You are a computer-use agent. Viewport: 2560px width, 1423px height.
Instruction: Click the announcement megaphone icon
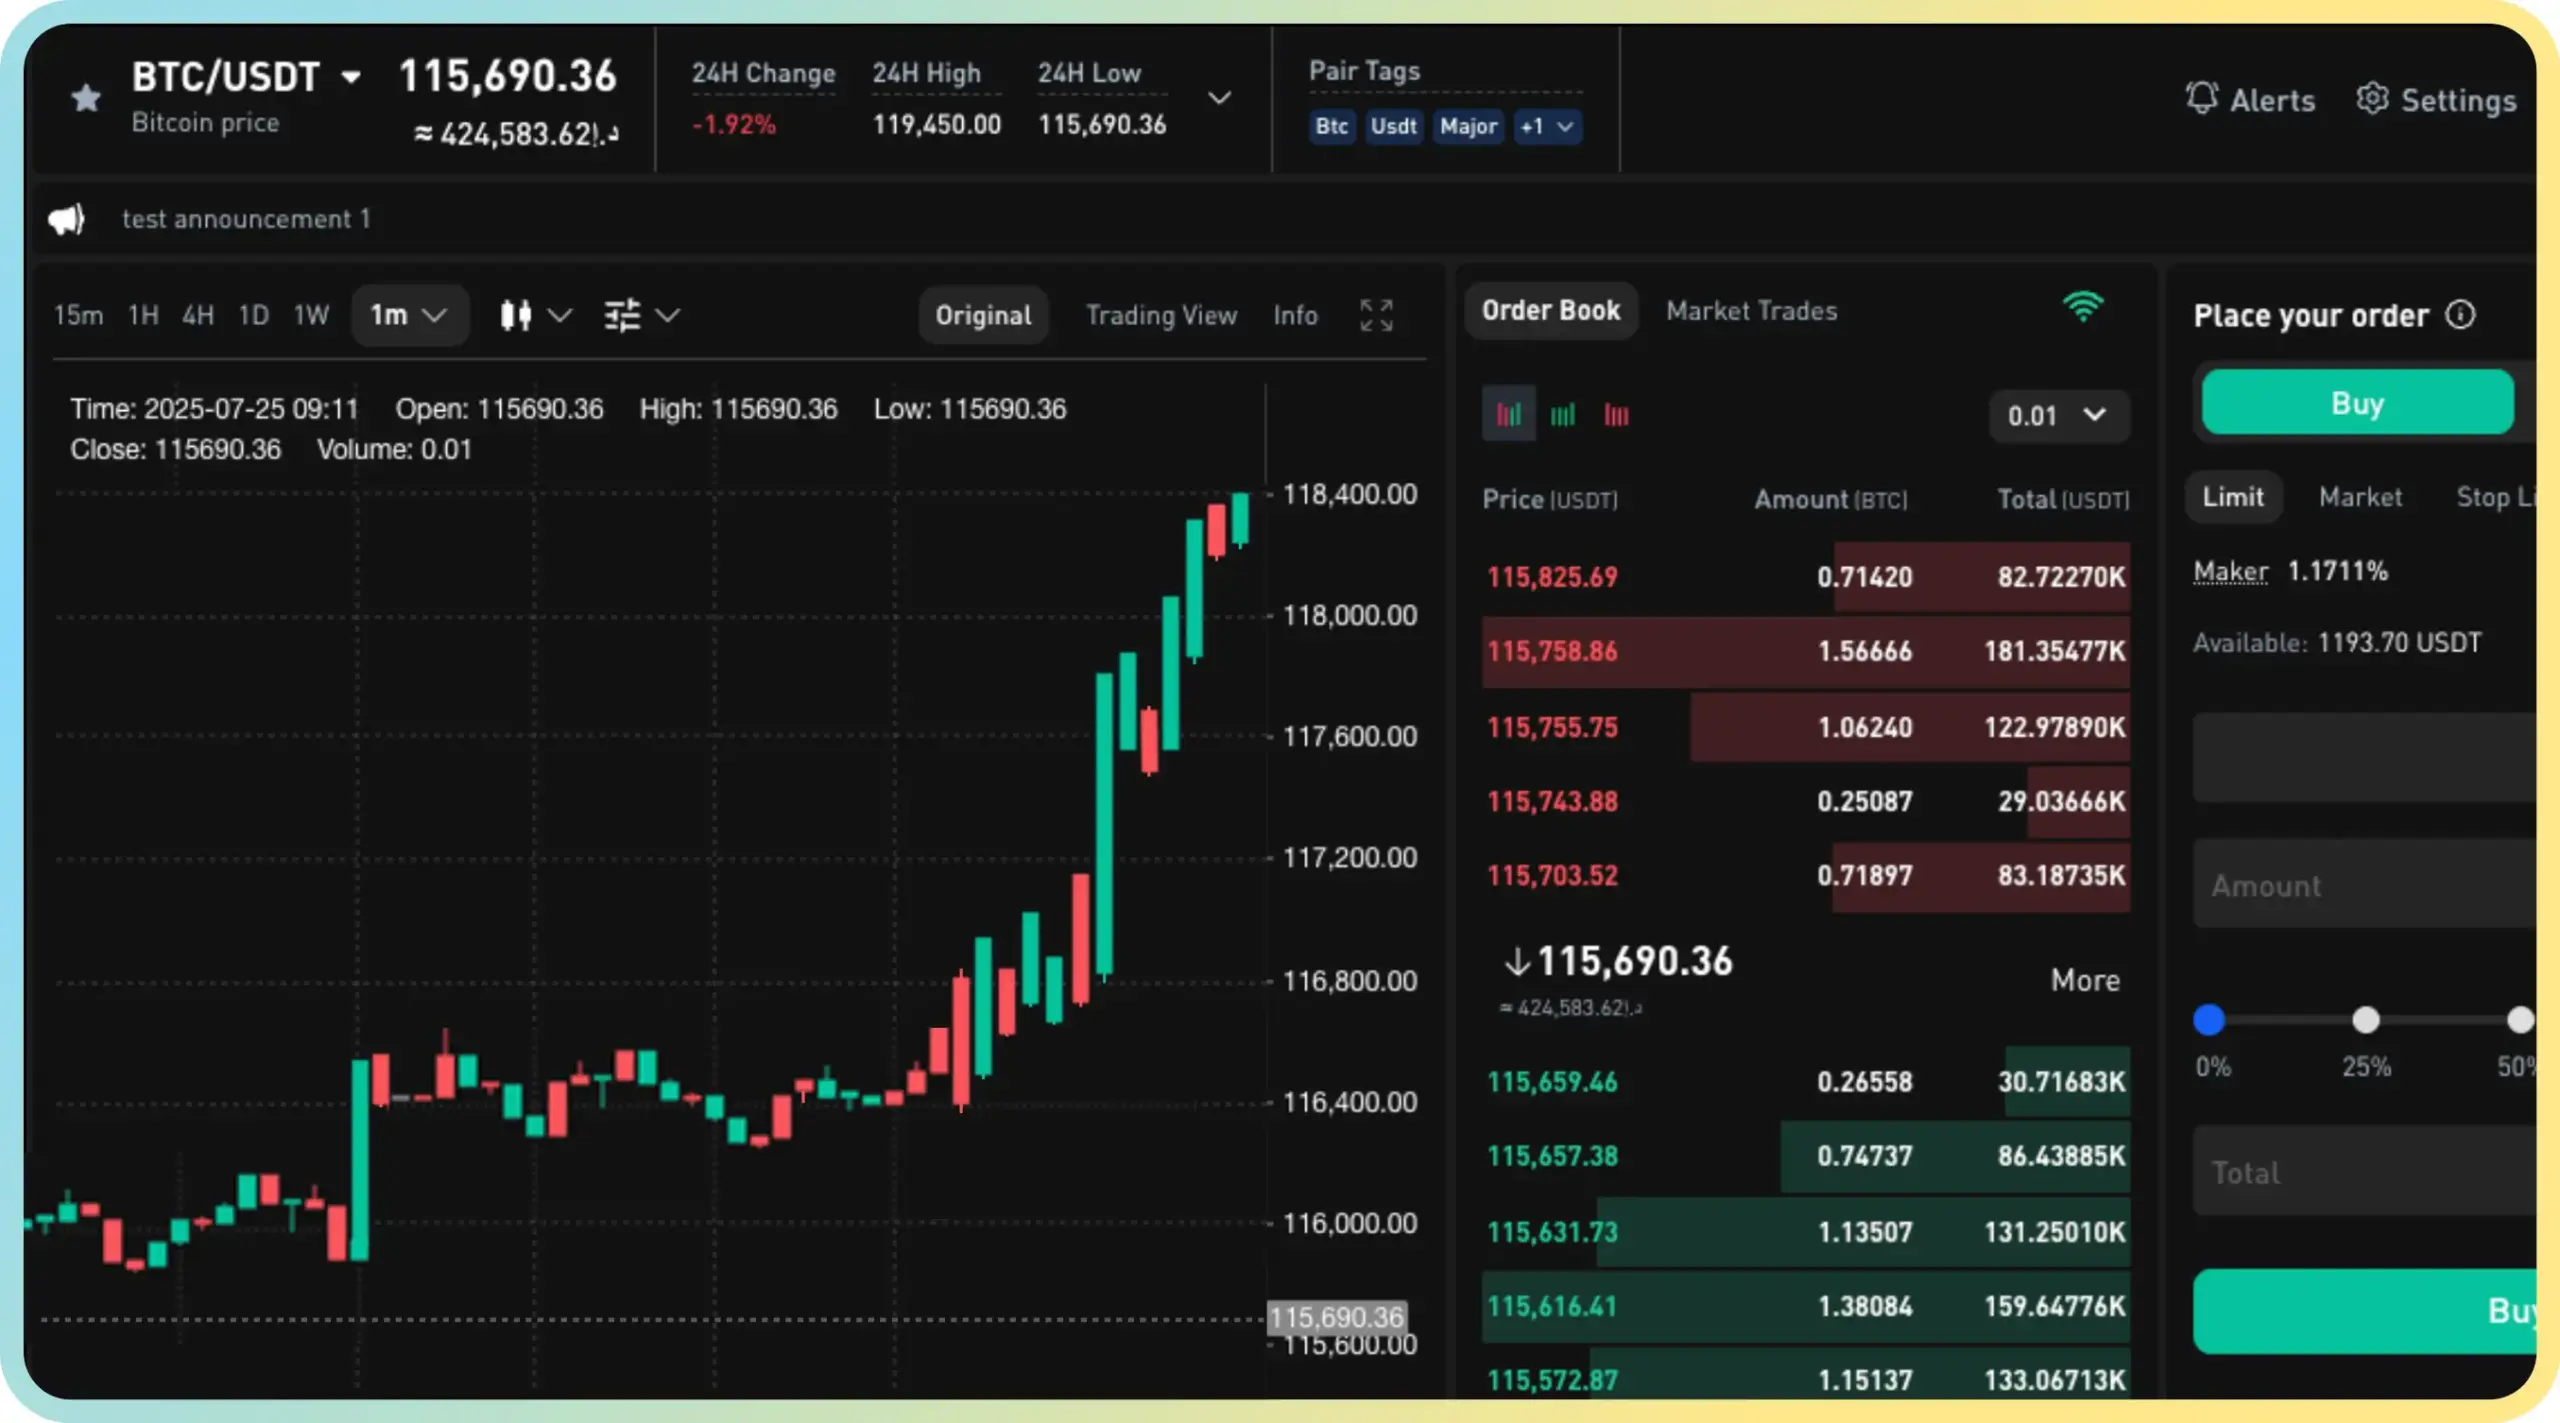point(64,219)
